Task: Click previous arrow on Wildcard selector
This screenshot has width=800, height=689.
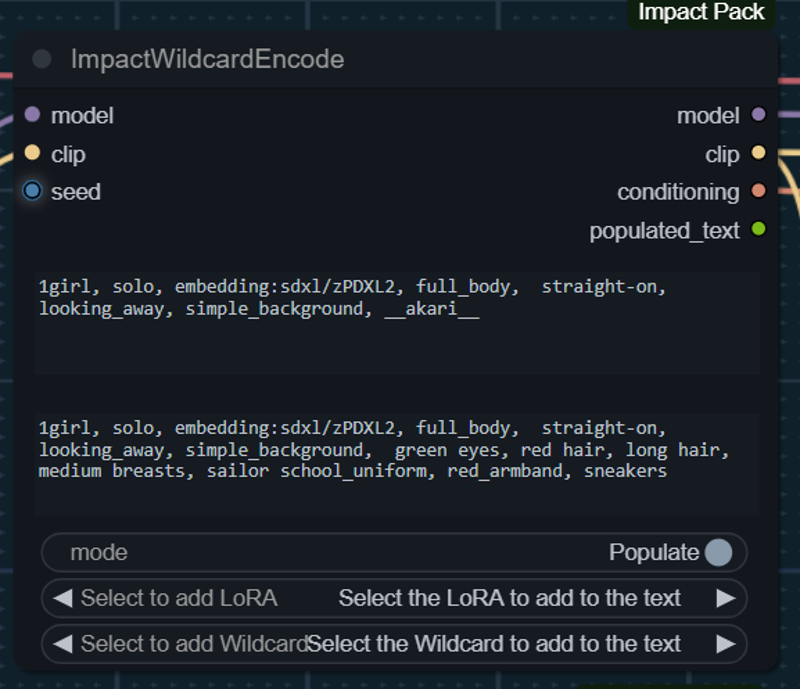Action: (x=63, y=644)
